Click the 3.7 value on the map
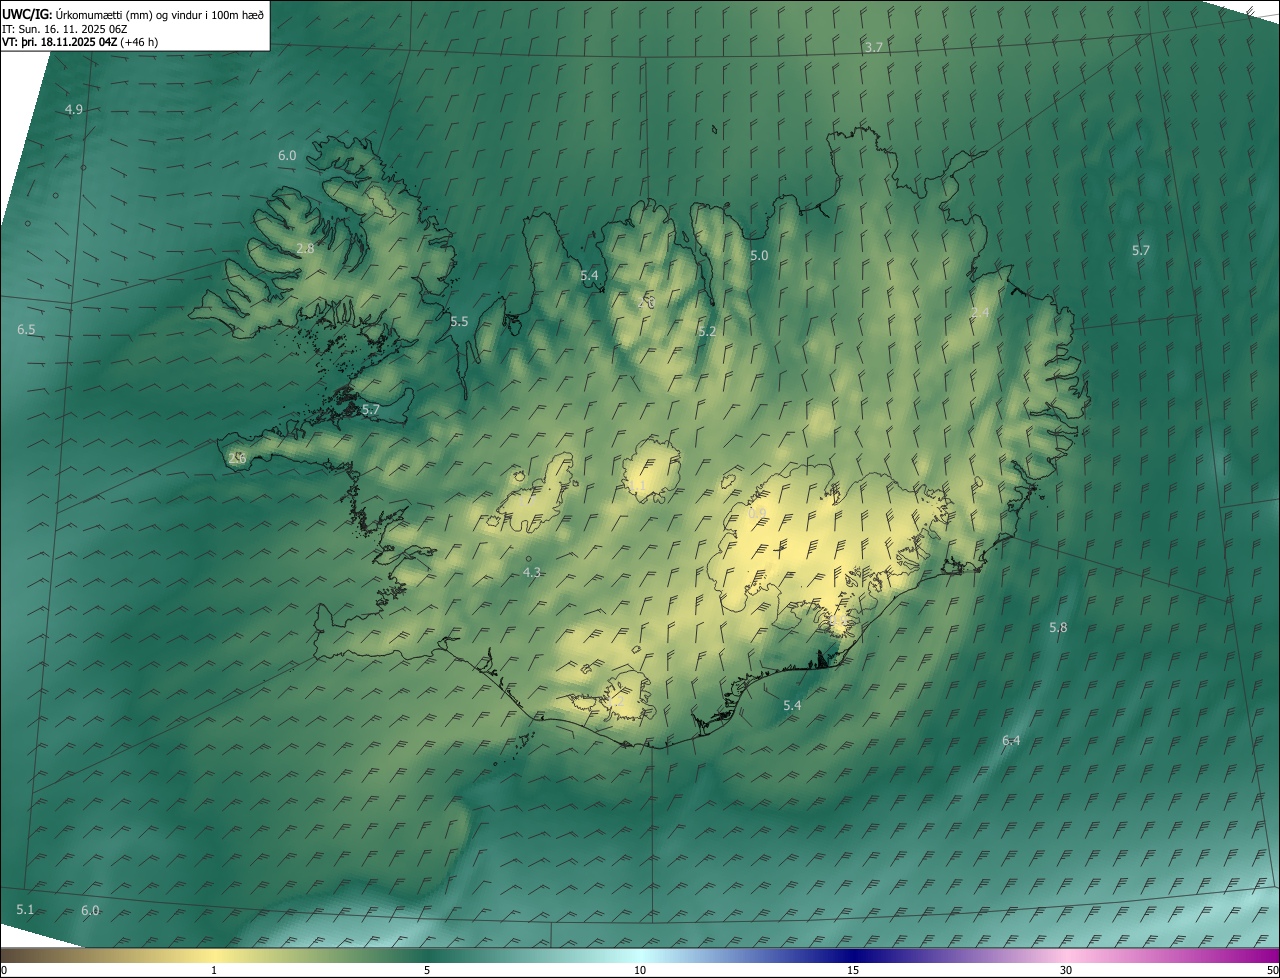Screen dimensions: 1280x978 click(x=874, y=48)
